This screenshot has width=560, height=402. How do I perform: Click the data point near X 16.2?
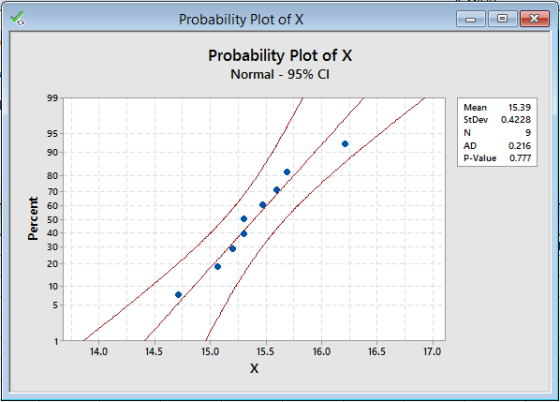[x=345, y=144]
